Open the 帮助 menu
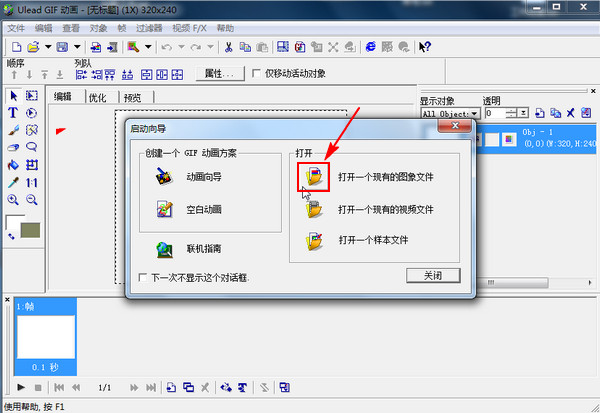Image resolution: width=600 pixels, height=413 pixels. click(x=225, y=28)
